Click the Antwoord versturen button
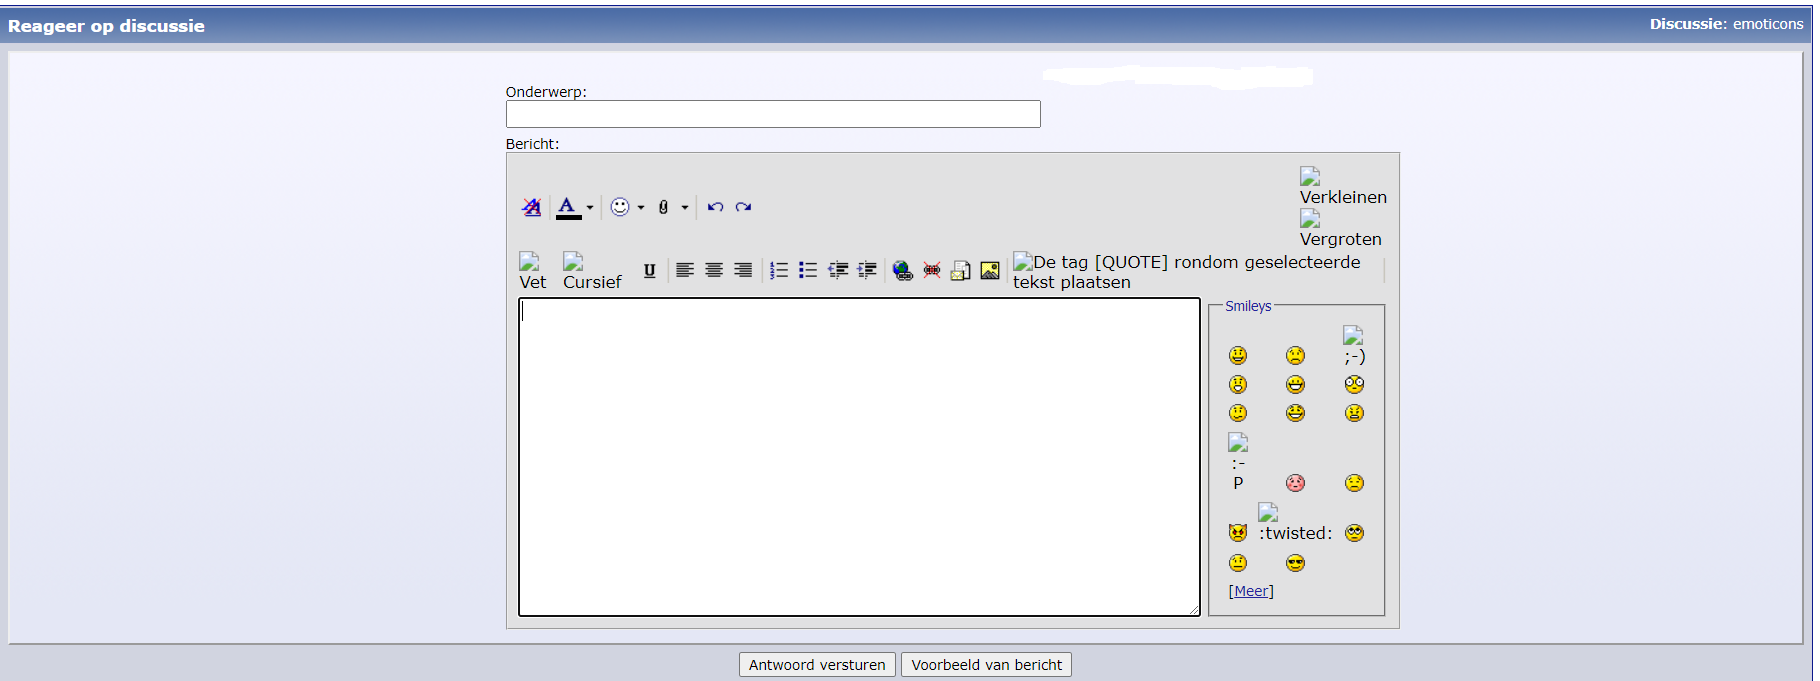 click(817, 665)
